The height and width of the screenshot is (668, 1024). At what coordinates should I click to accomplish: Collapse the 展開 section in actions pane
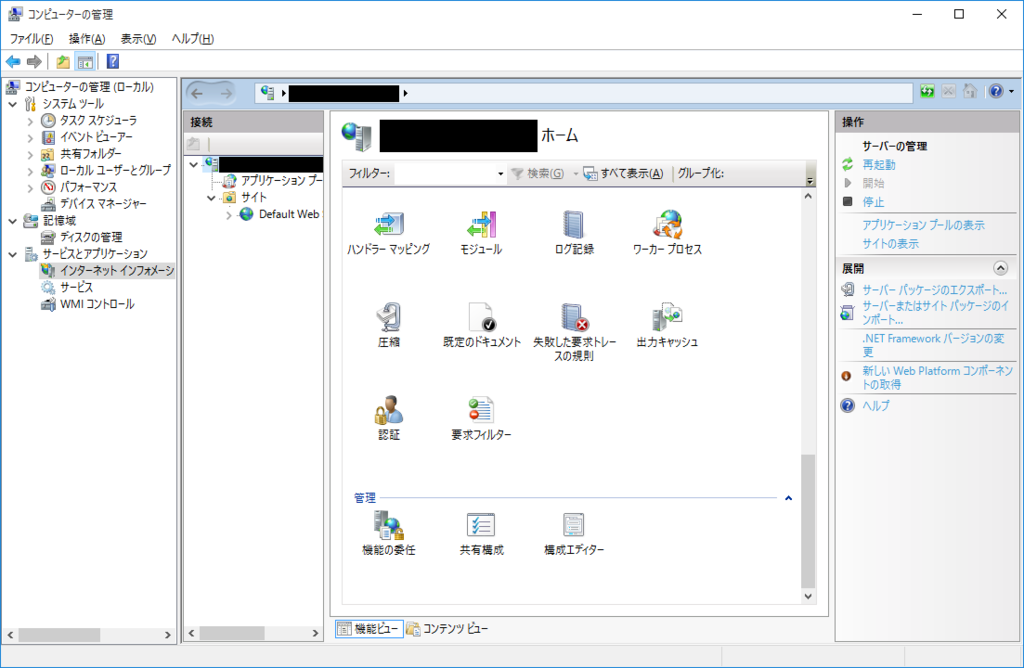click(x=1000, y=268)
